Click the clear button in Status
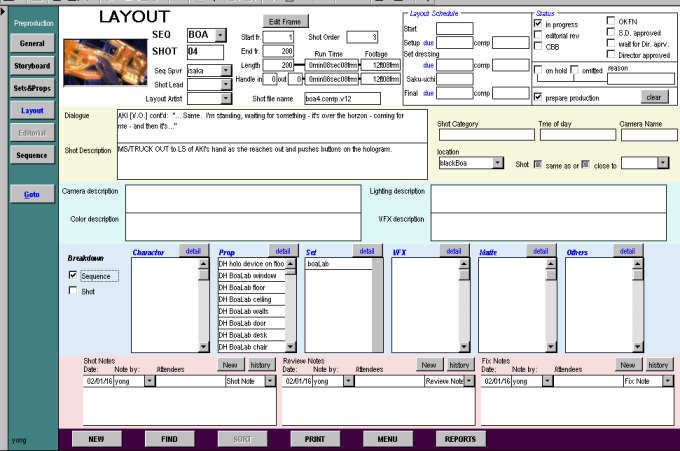This screenshot has height=451, width=680. click(x=652, y=97)
